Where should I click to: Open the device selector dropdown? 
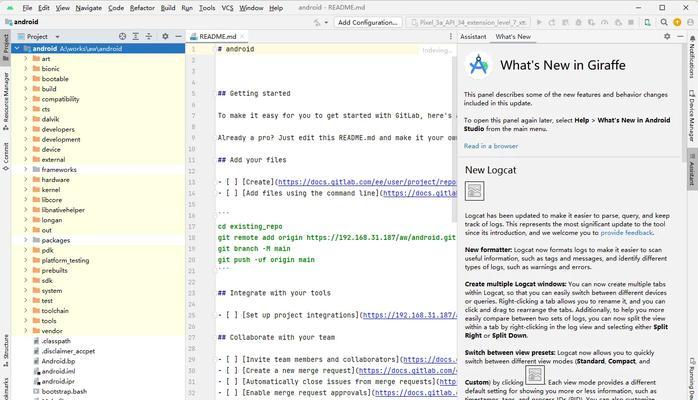click(468, 22)
